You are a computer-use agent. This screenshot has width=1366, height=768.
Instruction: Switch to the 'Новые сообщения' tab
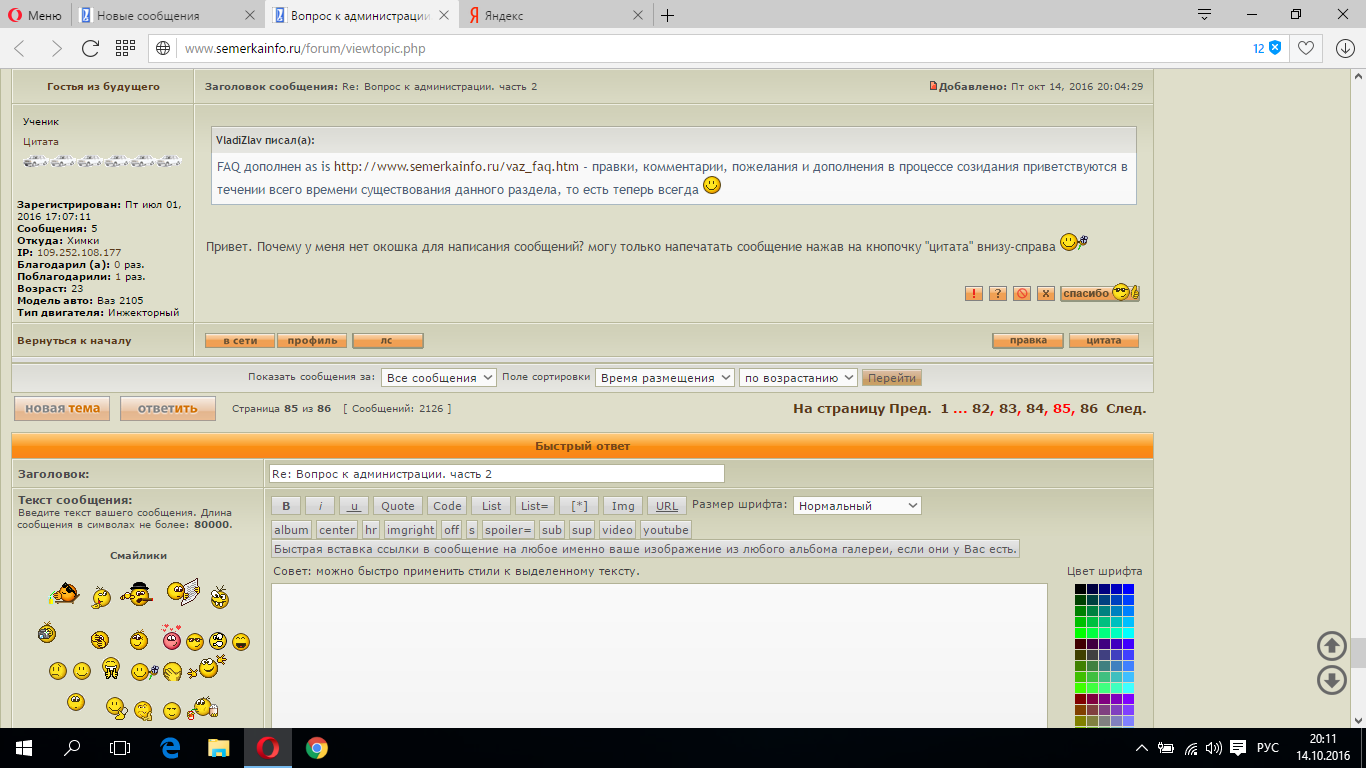166,15
